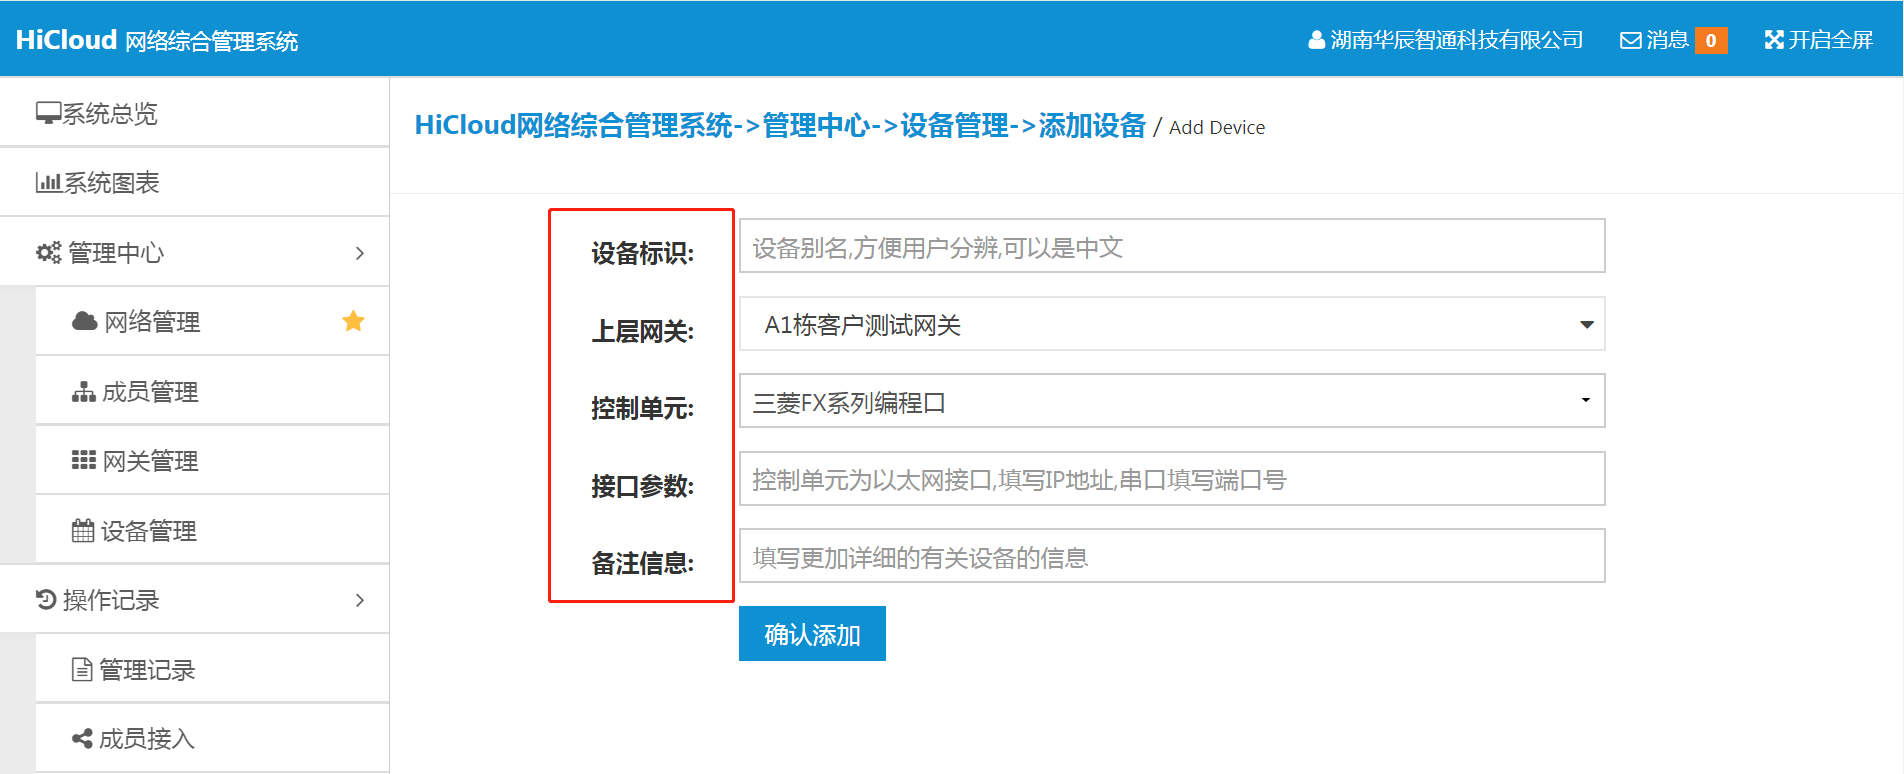Expand the 管理中心 chevron arrow
Screen dimensions: 1904x774
tap(360, 253)
